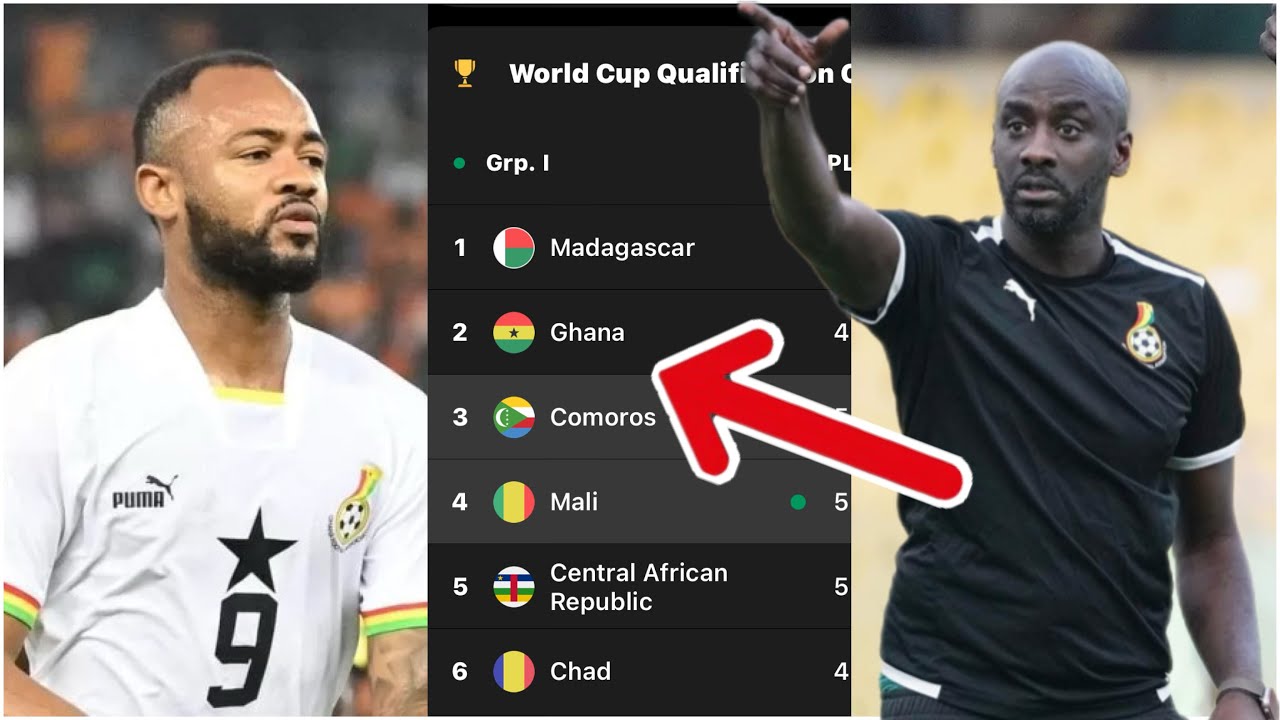Screen dimensions: 1280x720
Task: Click the green dot beside Grp. I
Action: 459,163
